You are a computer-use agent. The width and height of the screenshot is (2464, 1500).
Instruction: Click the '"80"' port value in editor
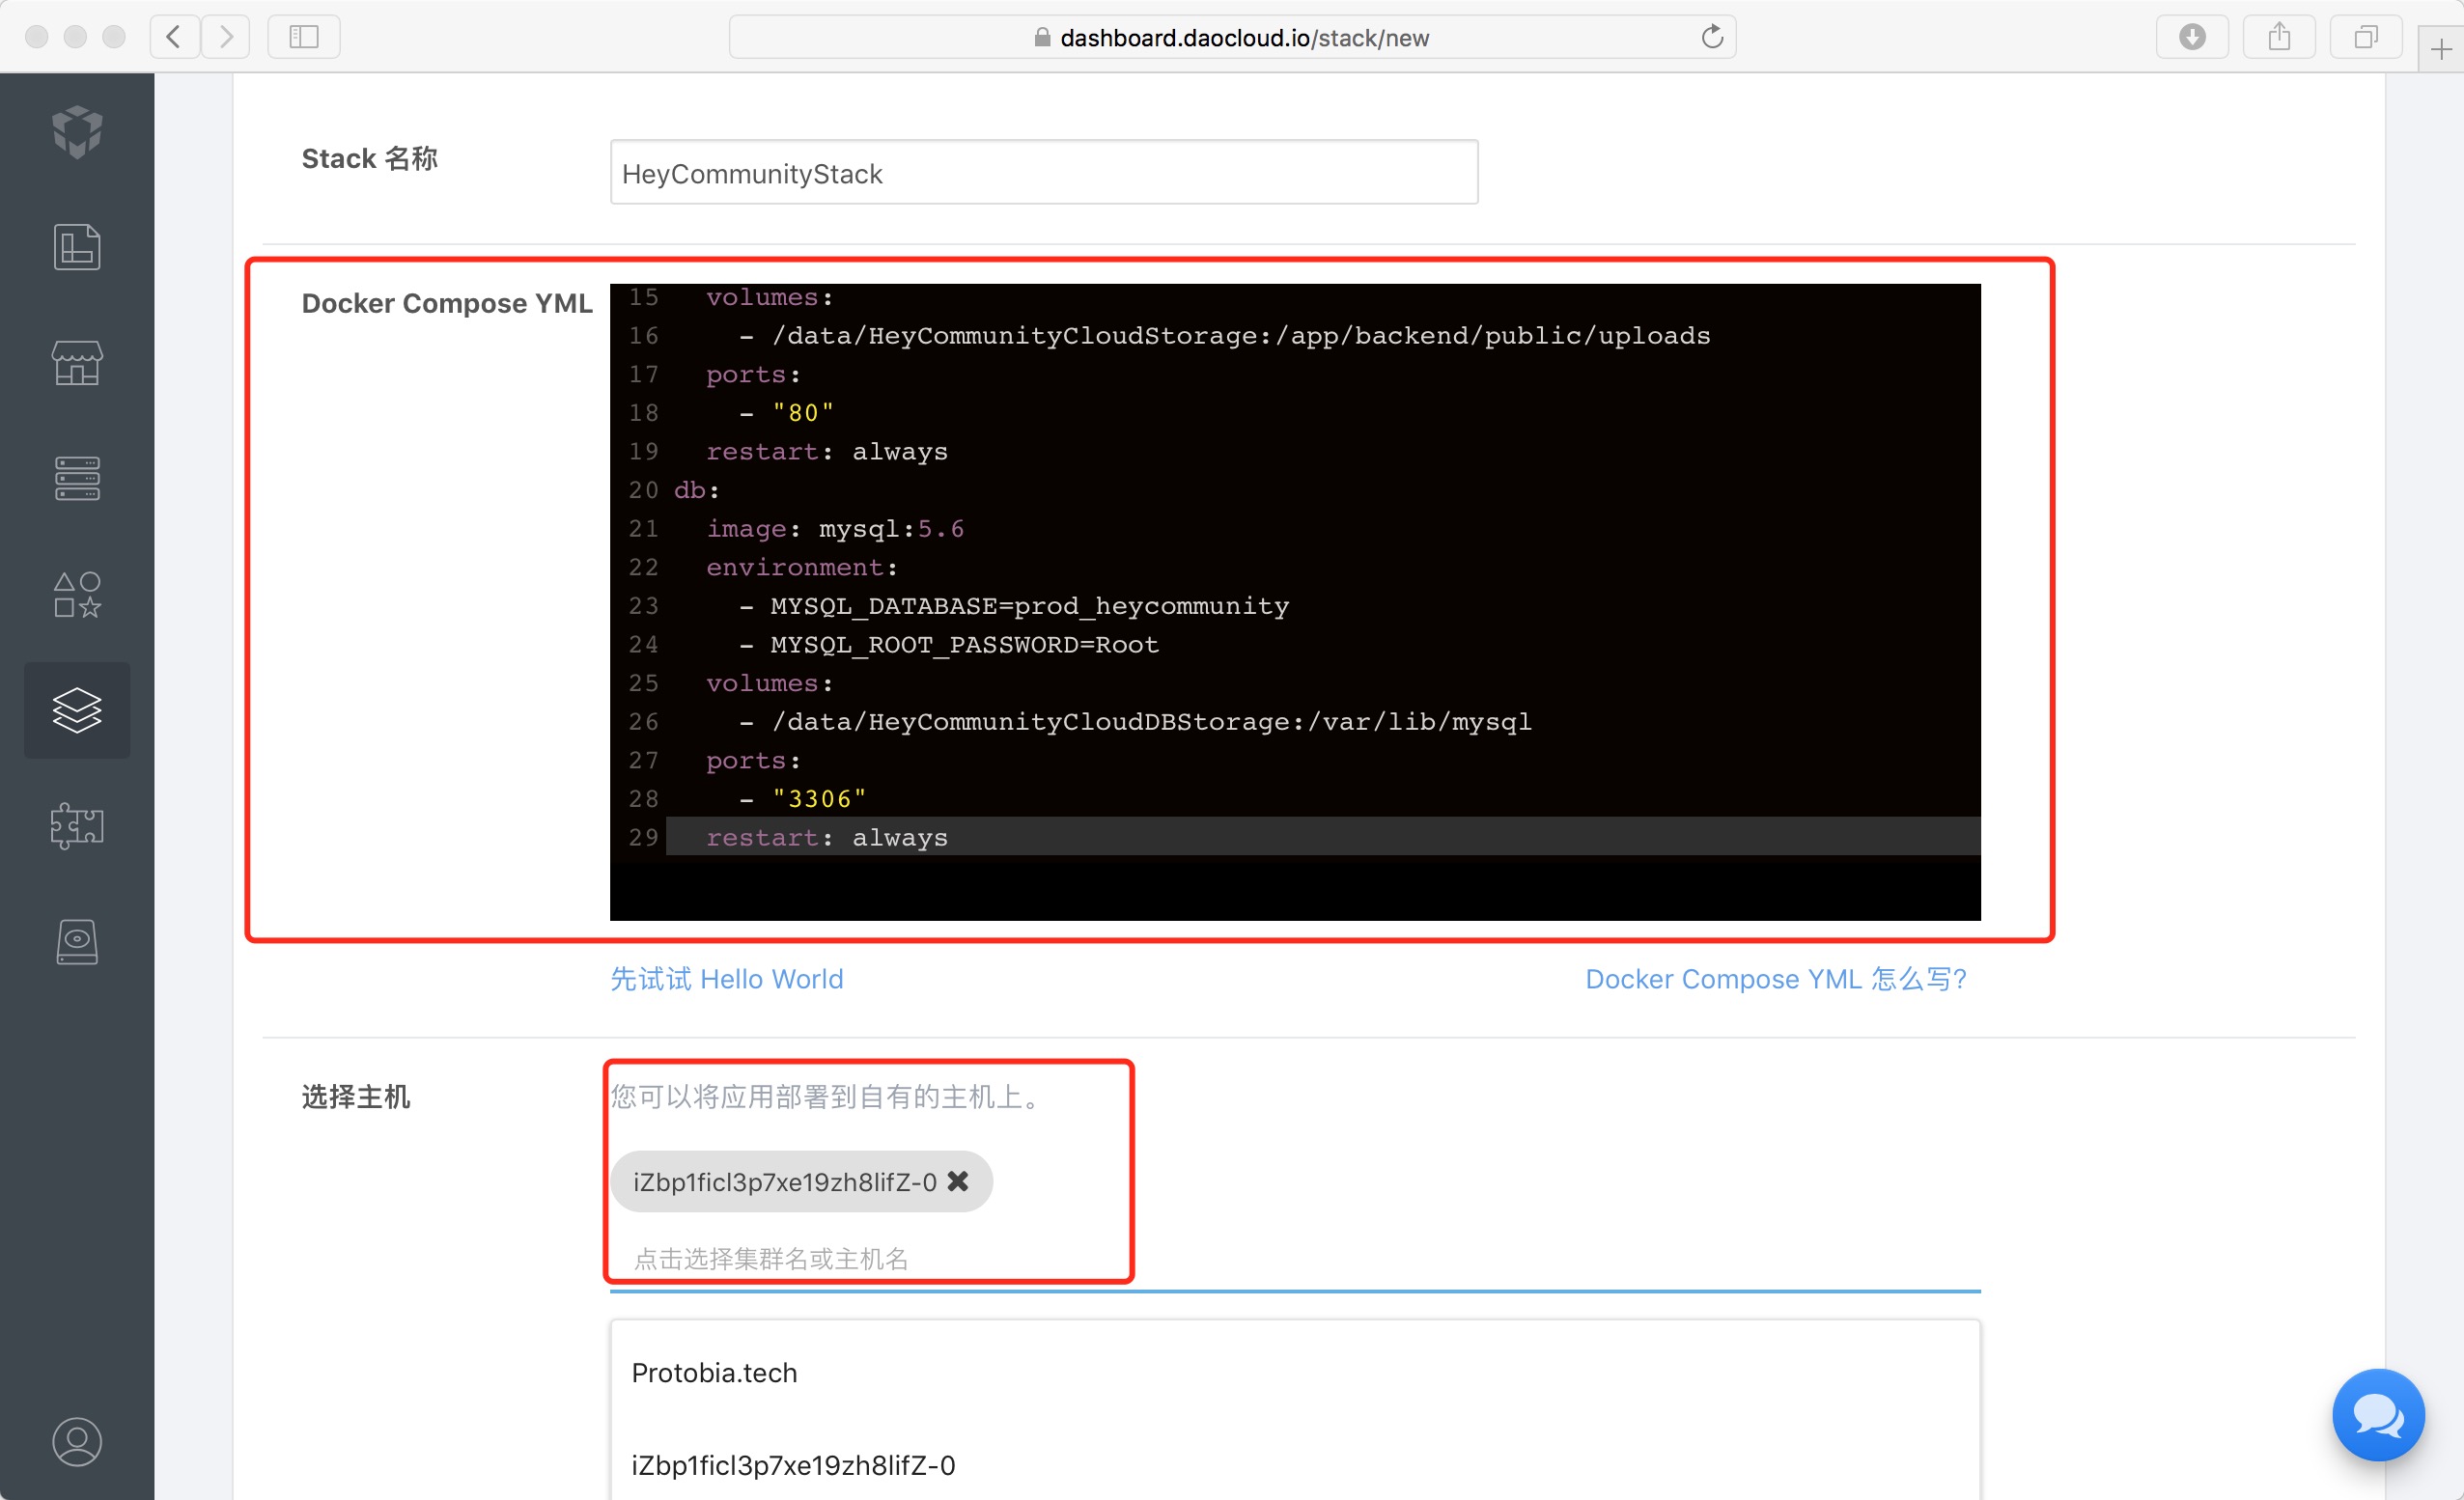(803, 413)
